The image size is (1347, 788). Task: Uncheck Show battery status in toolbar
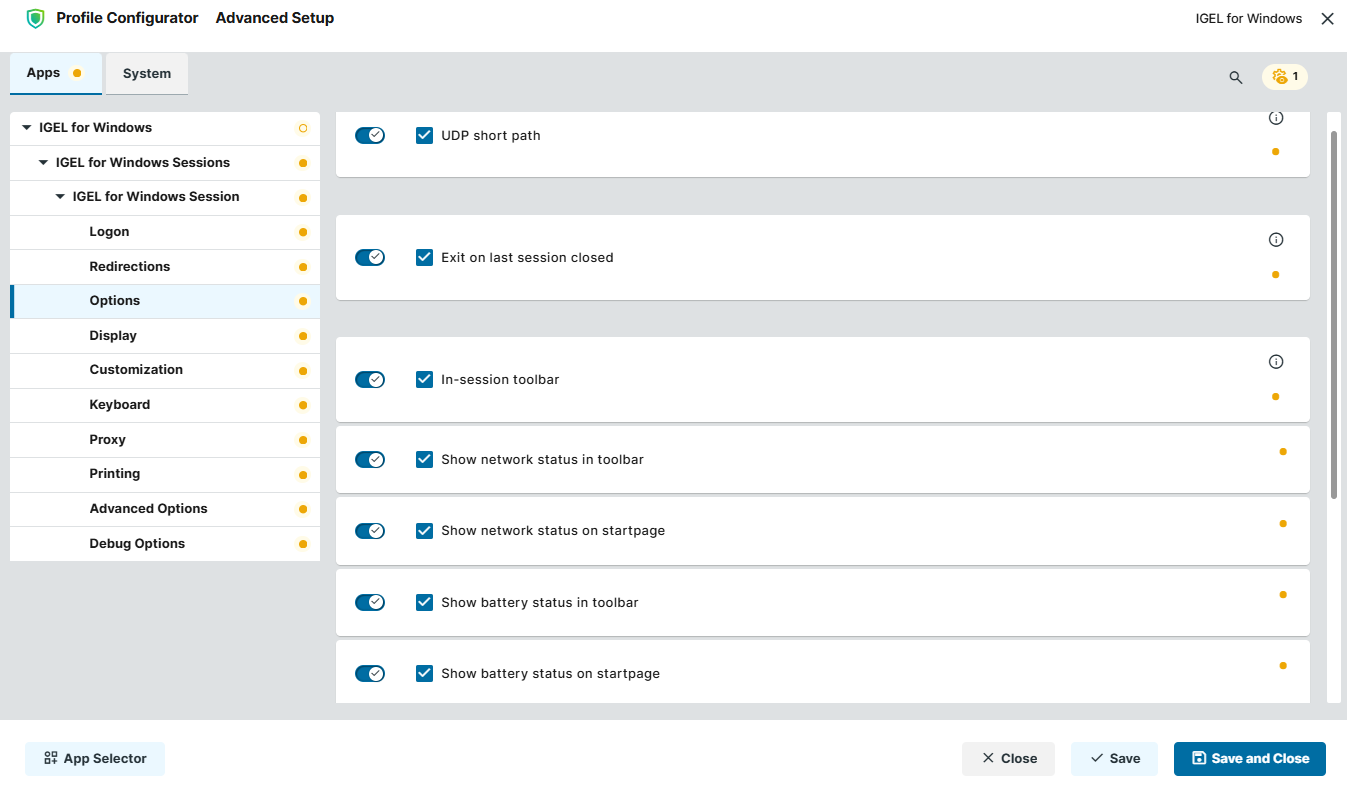(x=424, y=602)
